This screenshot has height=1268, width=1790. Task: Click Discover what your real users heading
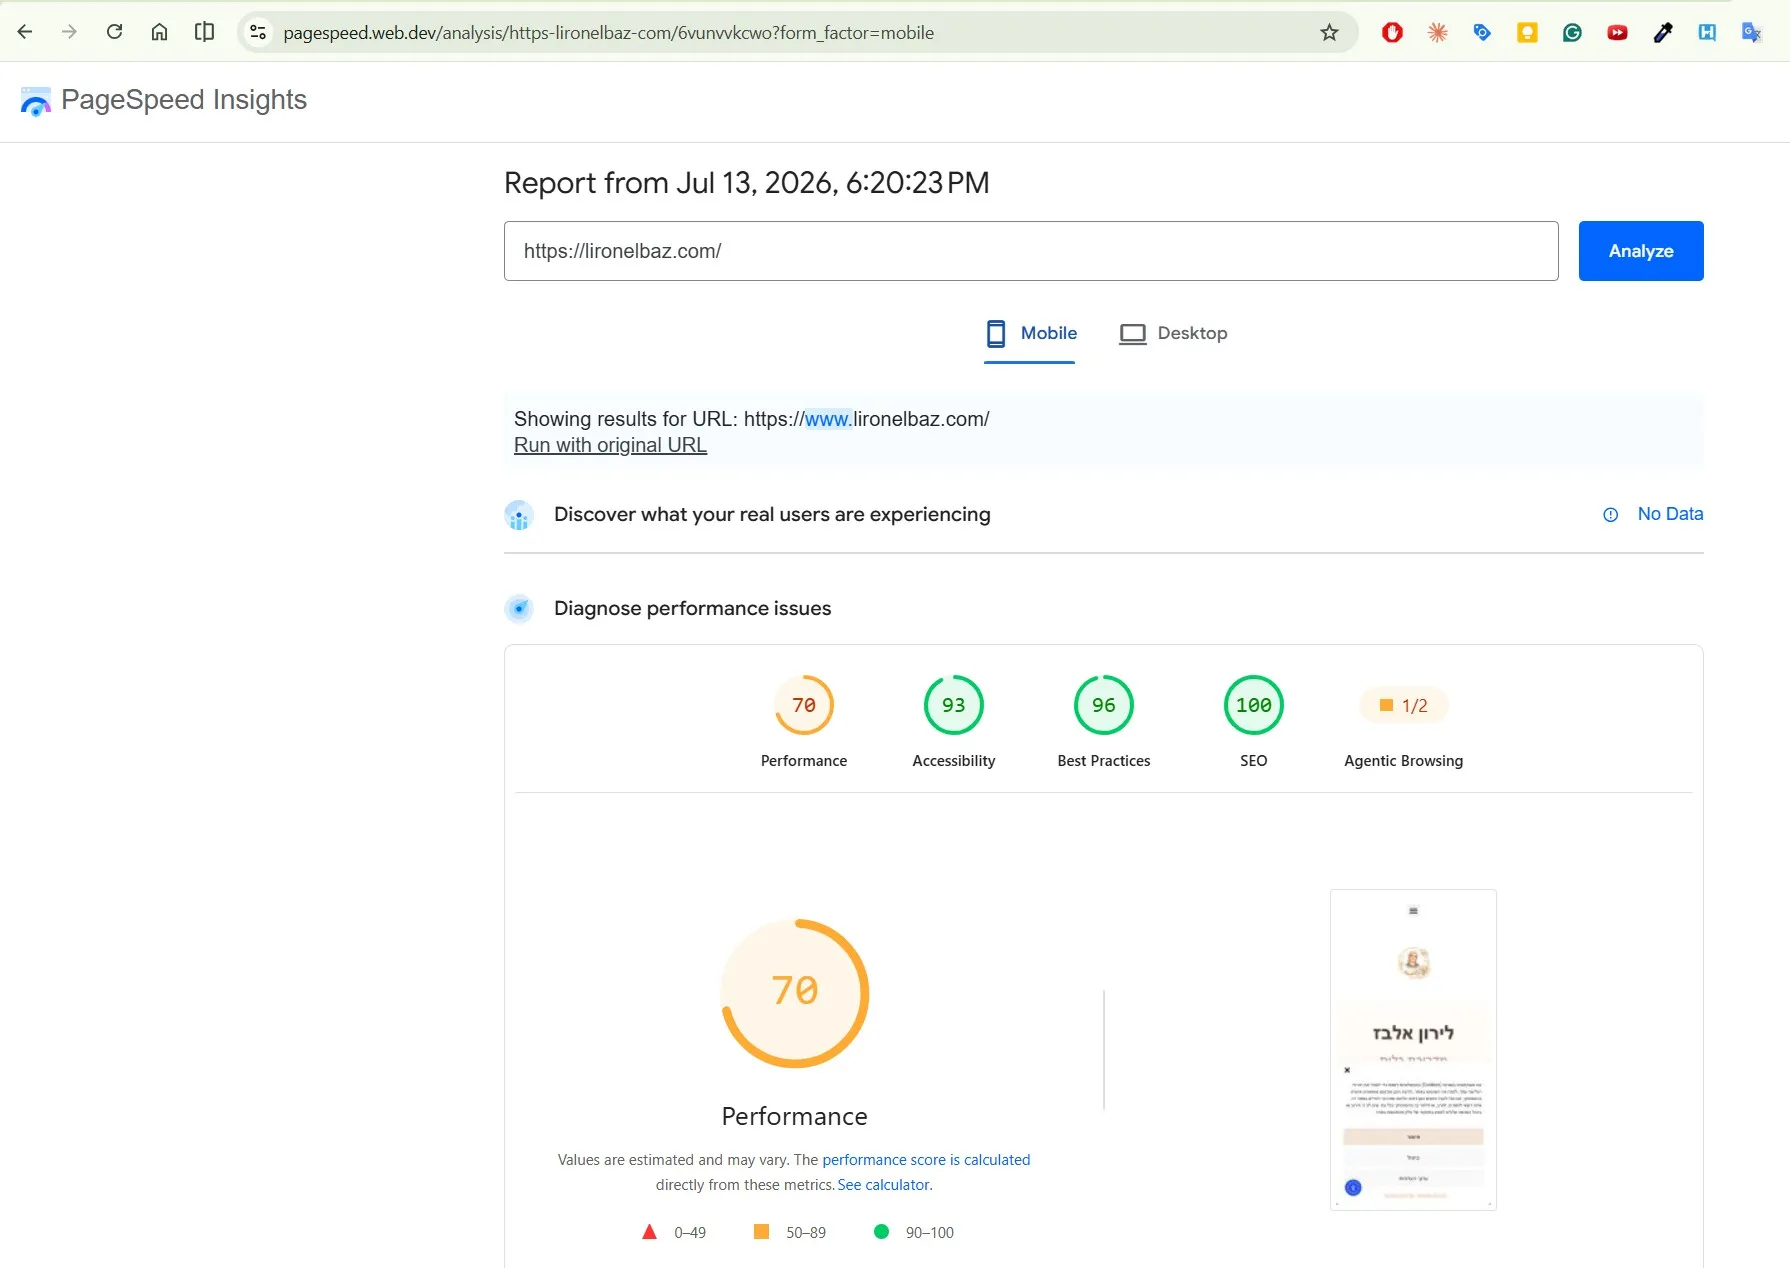[x=772, y=514]
